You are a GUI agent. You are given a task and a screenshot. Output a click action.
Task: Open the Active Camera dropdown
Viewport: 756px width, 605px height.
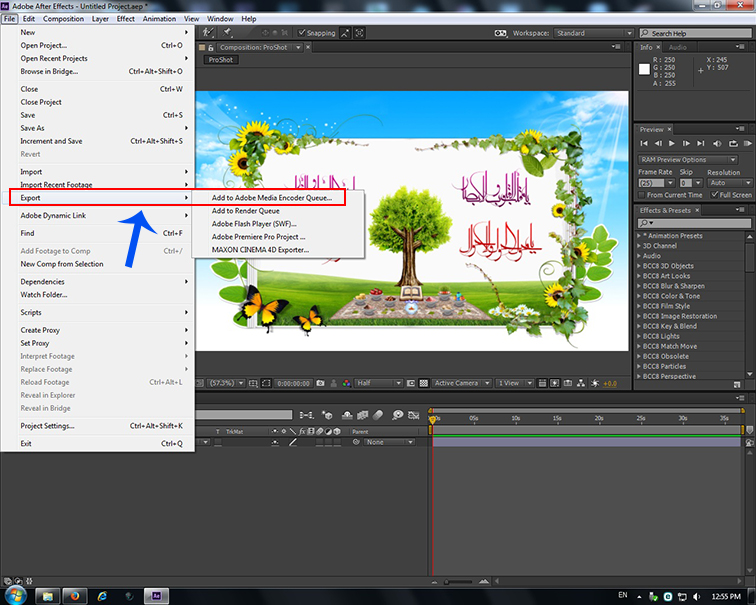point(462,383)
